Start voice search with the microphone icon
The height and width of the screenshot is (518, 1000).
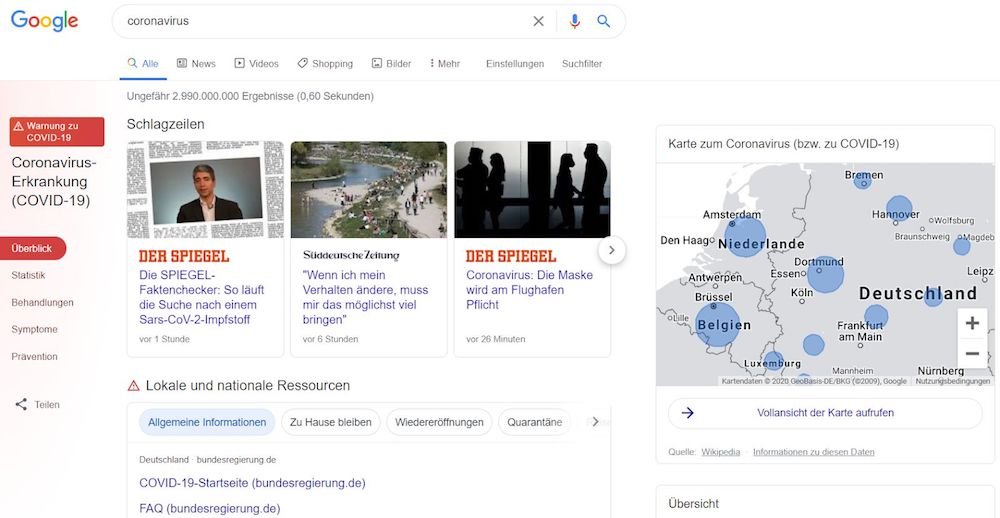[x=575, y=21]
